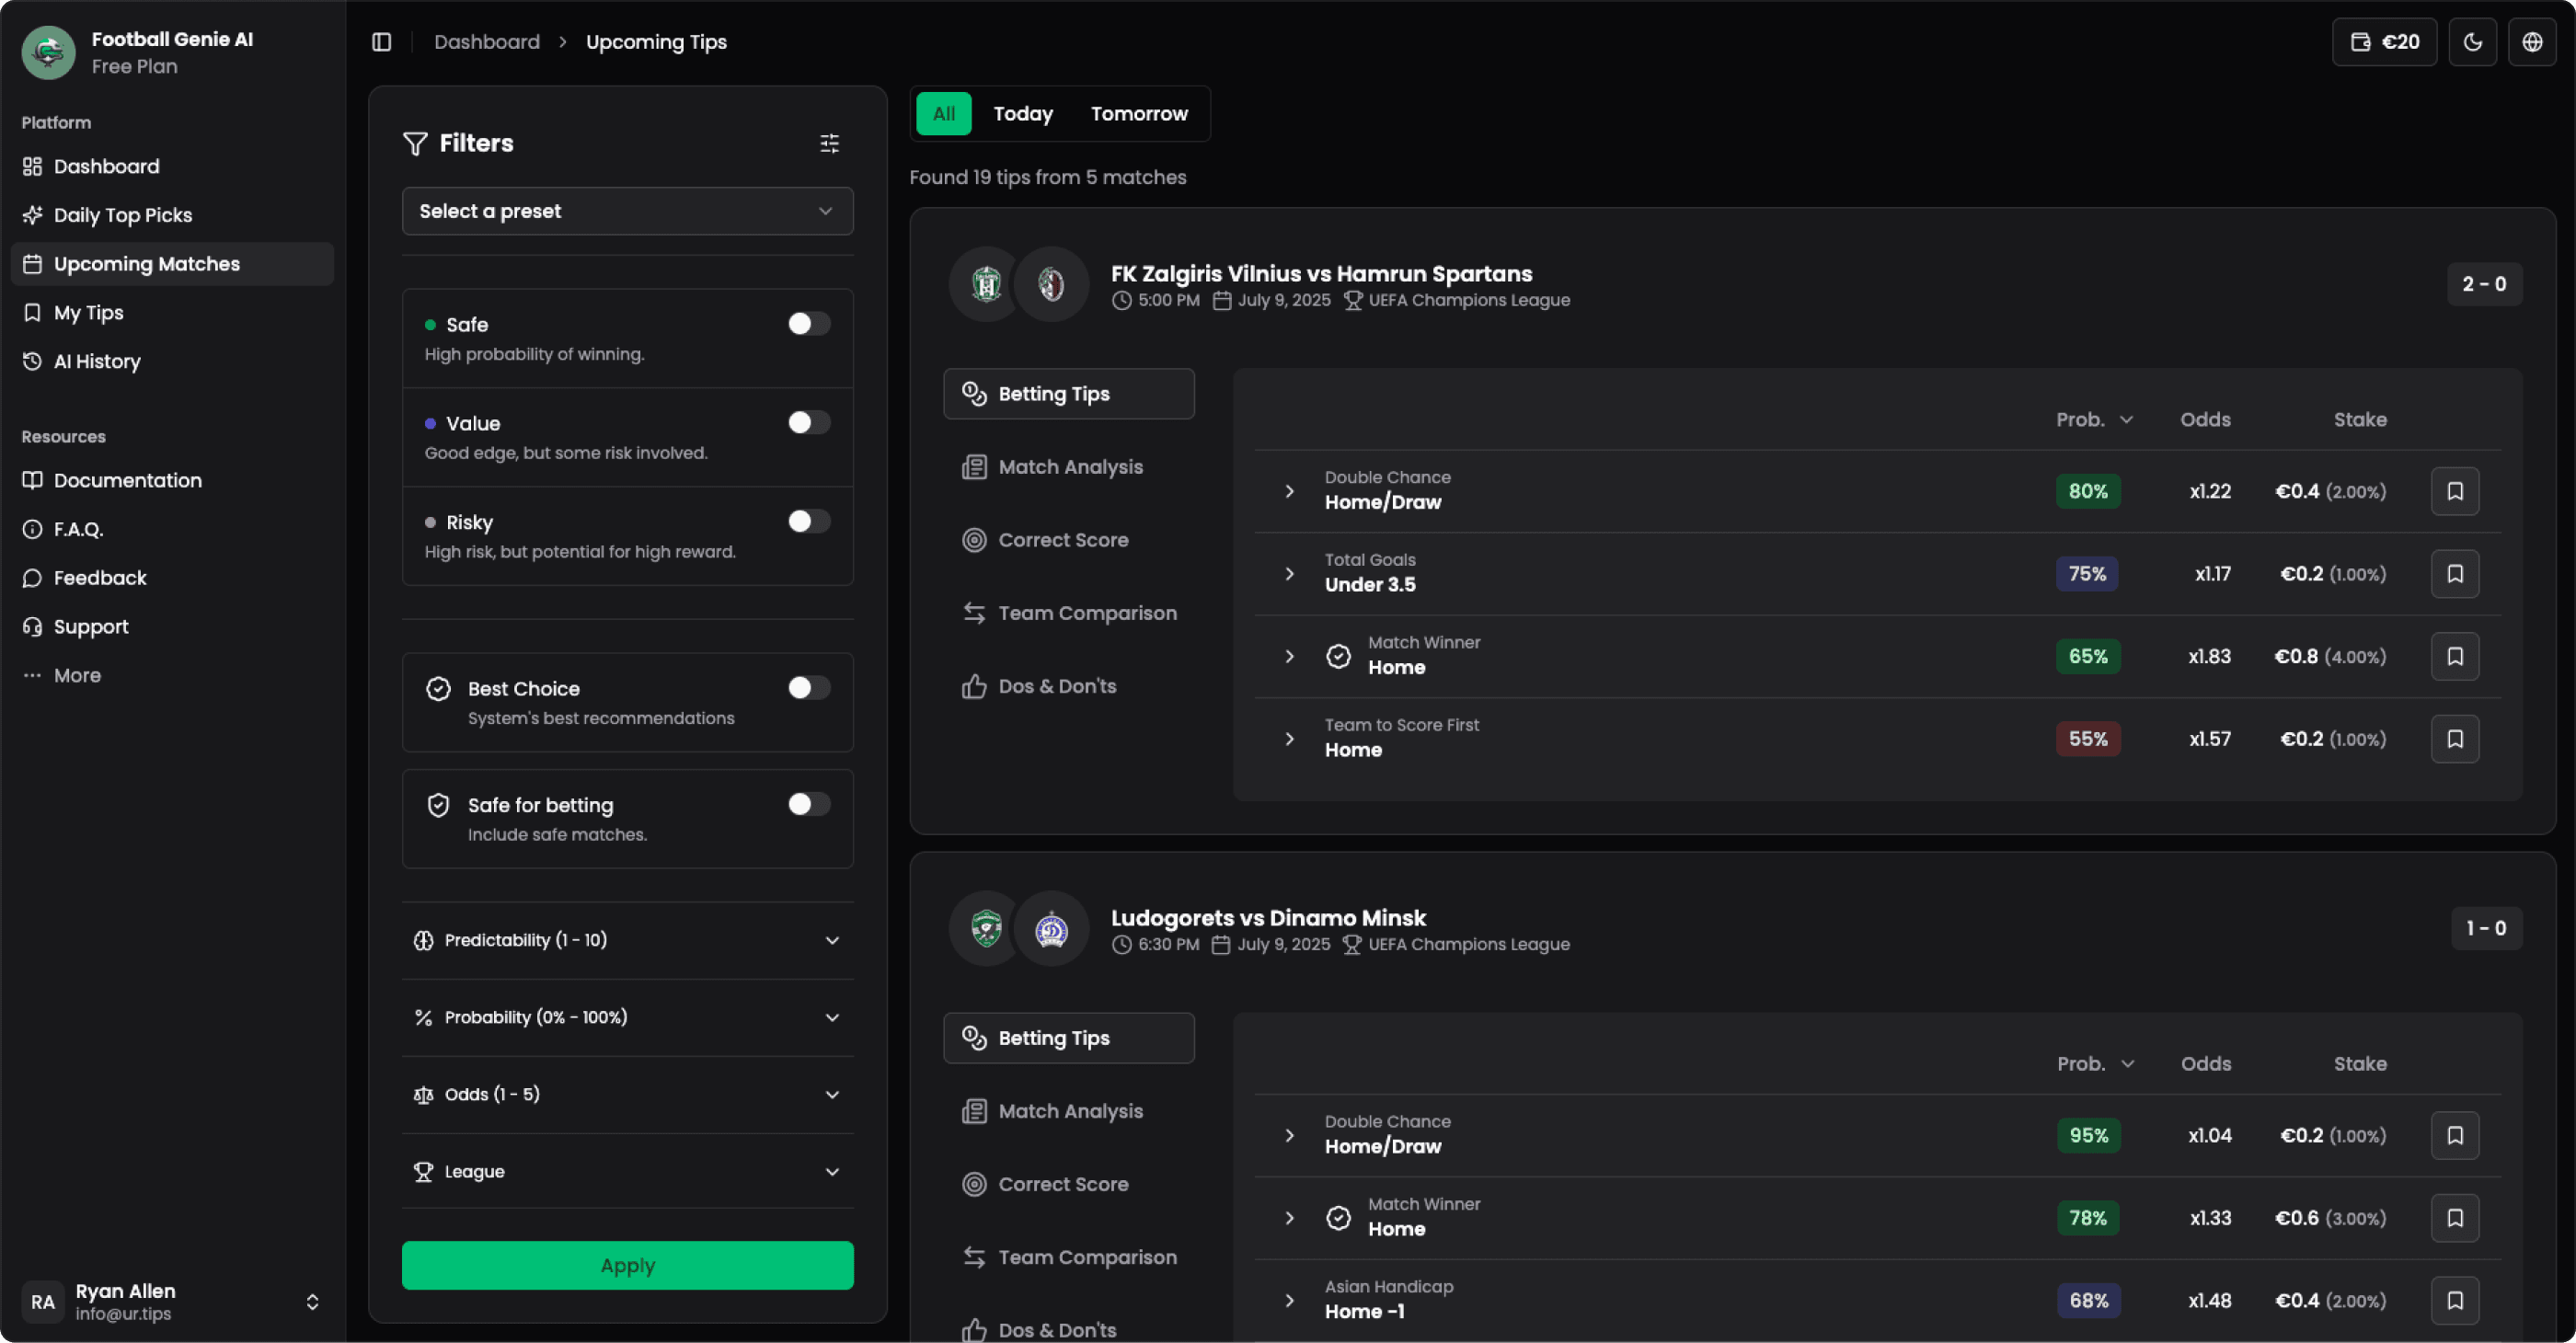
Task: Enable the Risky filter toggle
Action: click(x=808, y=521)
